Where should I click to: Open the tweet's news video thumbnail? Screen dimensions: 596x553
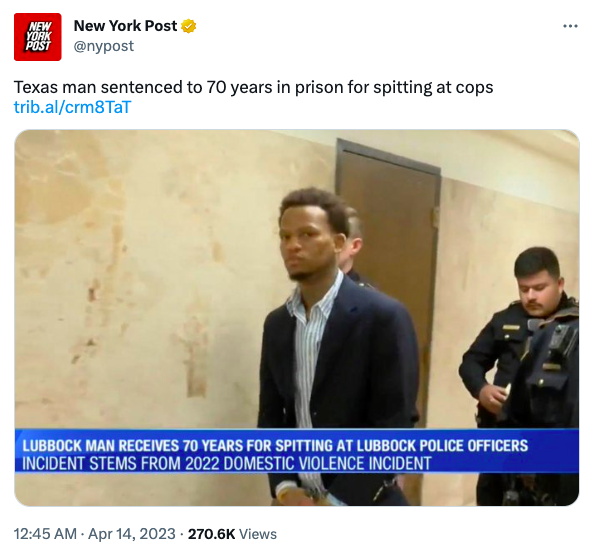pos(297,318)
